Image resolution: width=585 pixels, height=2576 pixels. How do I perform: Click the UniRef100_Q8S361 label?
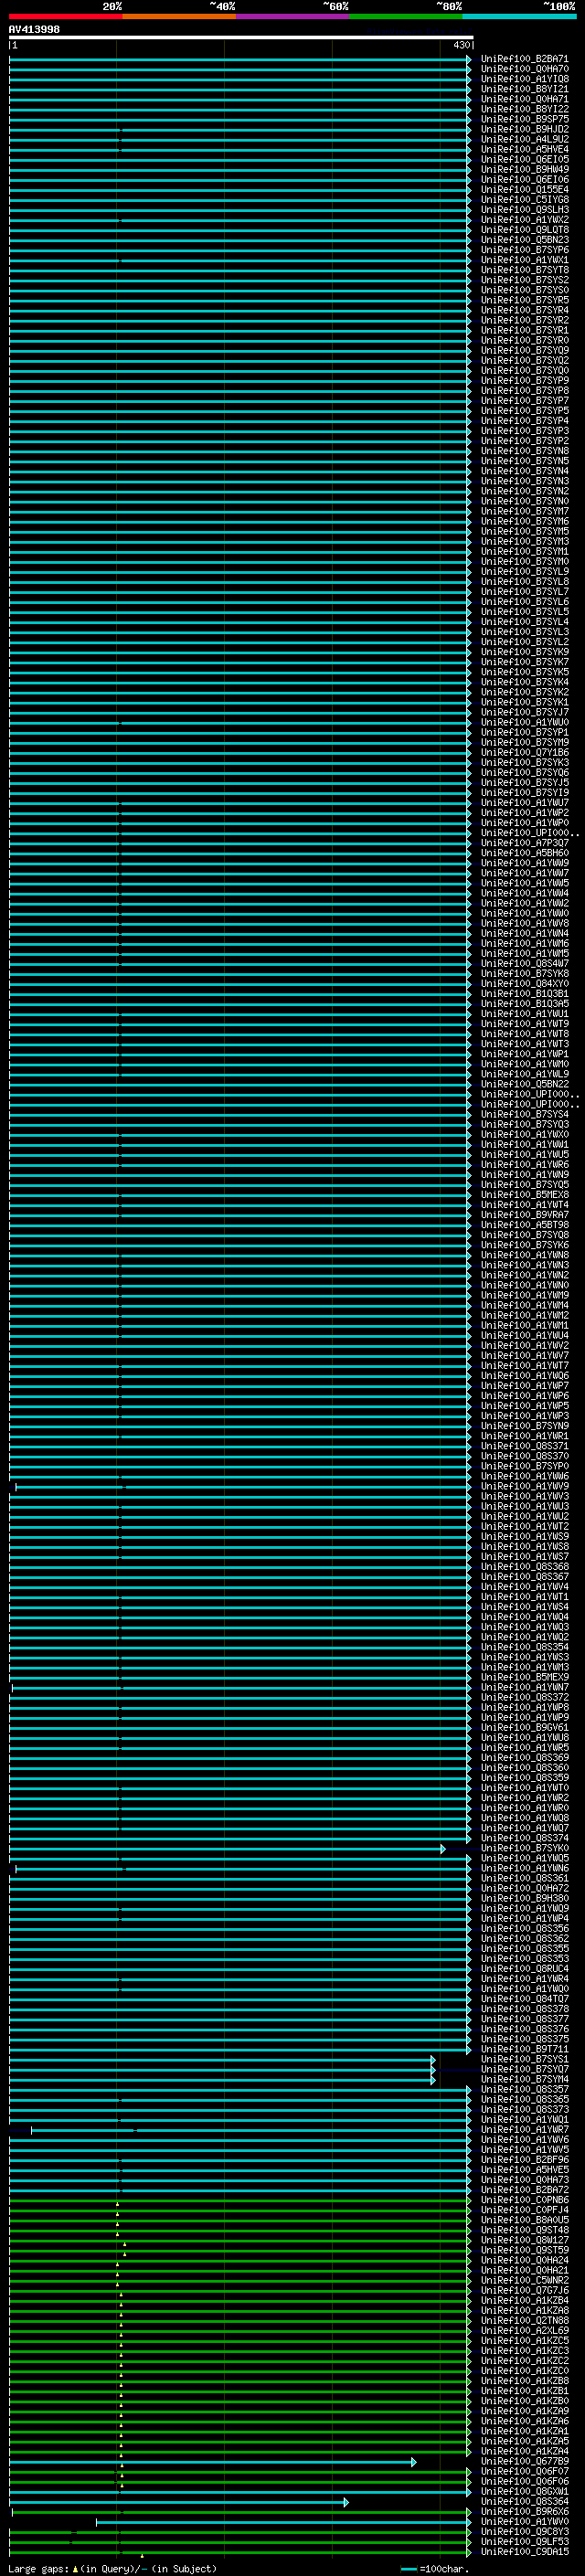coord(525,1878)
